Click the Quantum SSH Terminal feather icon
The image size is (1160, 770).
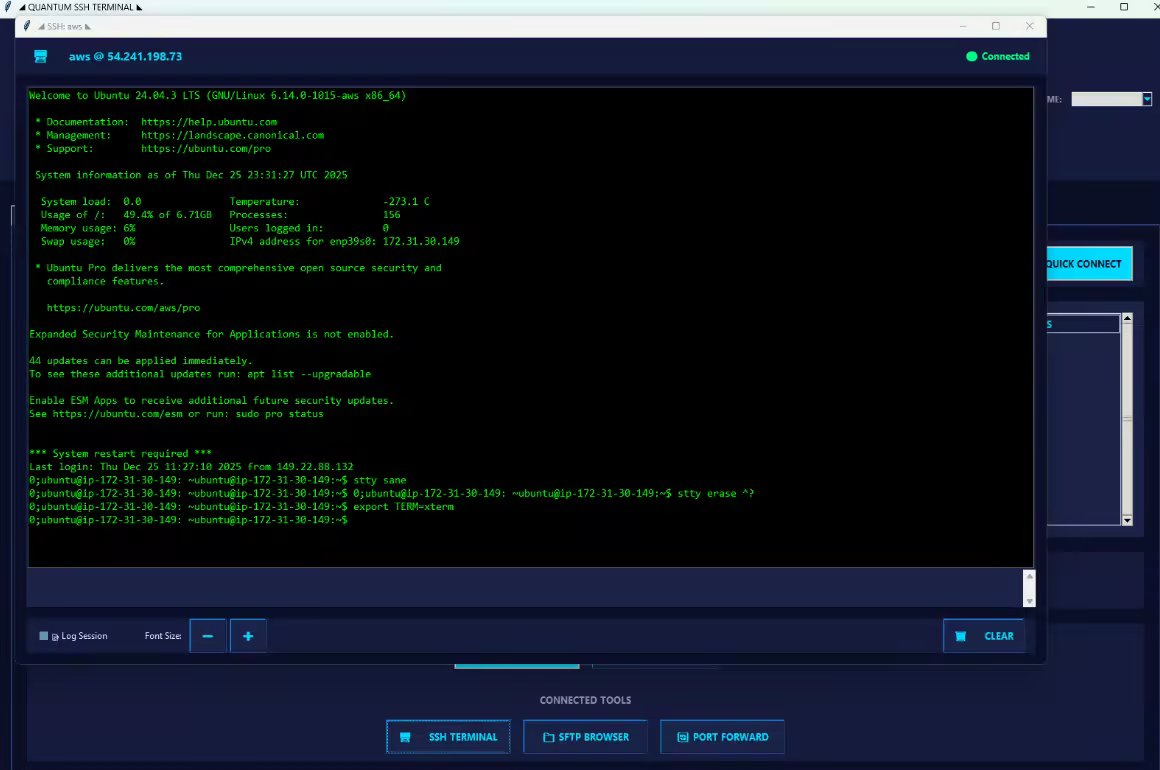point(8,7)
